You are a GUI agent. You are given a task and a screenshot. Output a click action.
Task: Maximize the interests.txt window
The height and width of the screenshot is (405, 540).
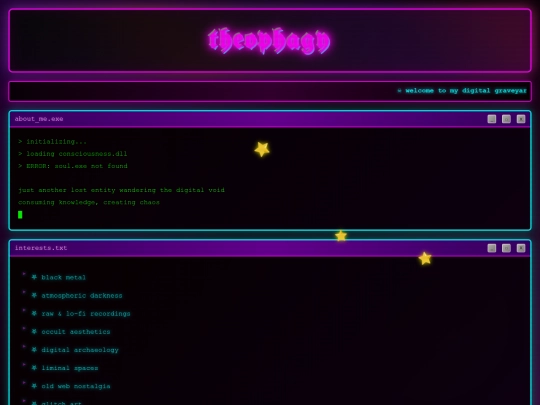(x=506, y=248)
